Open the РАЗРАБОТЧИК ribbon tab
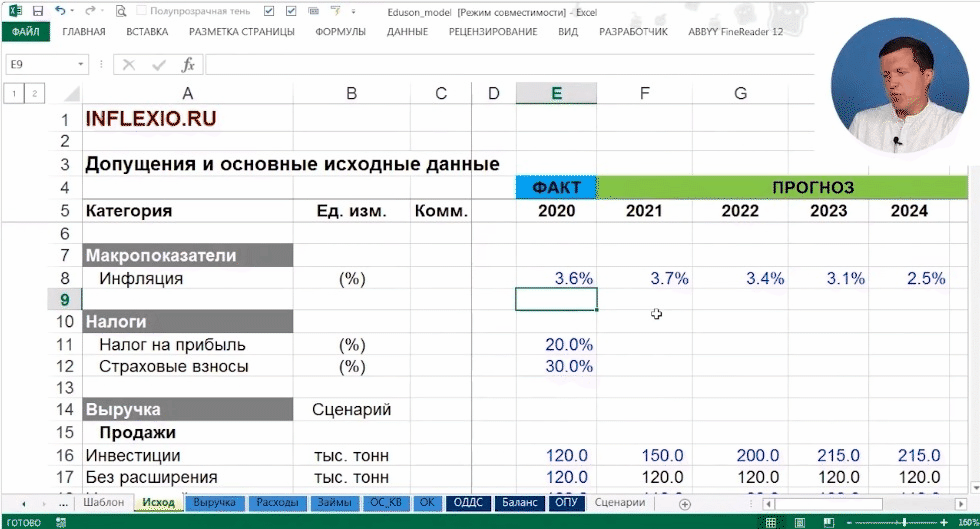Viewport: 980px width, 529px height. [x=633, y=31]
